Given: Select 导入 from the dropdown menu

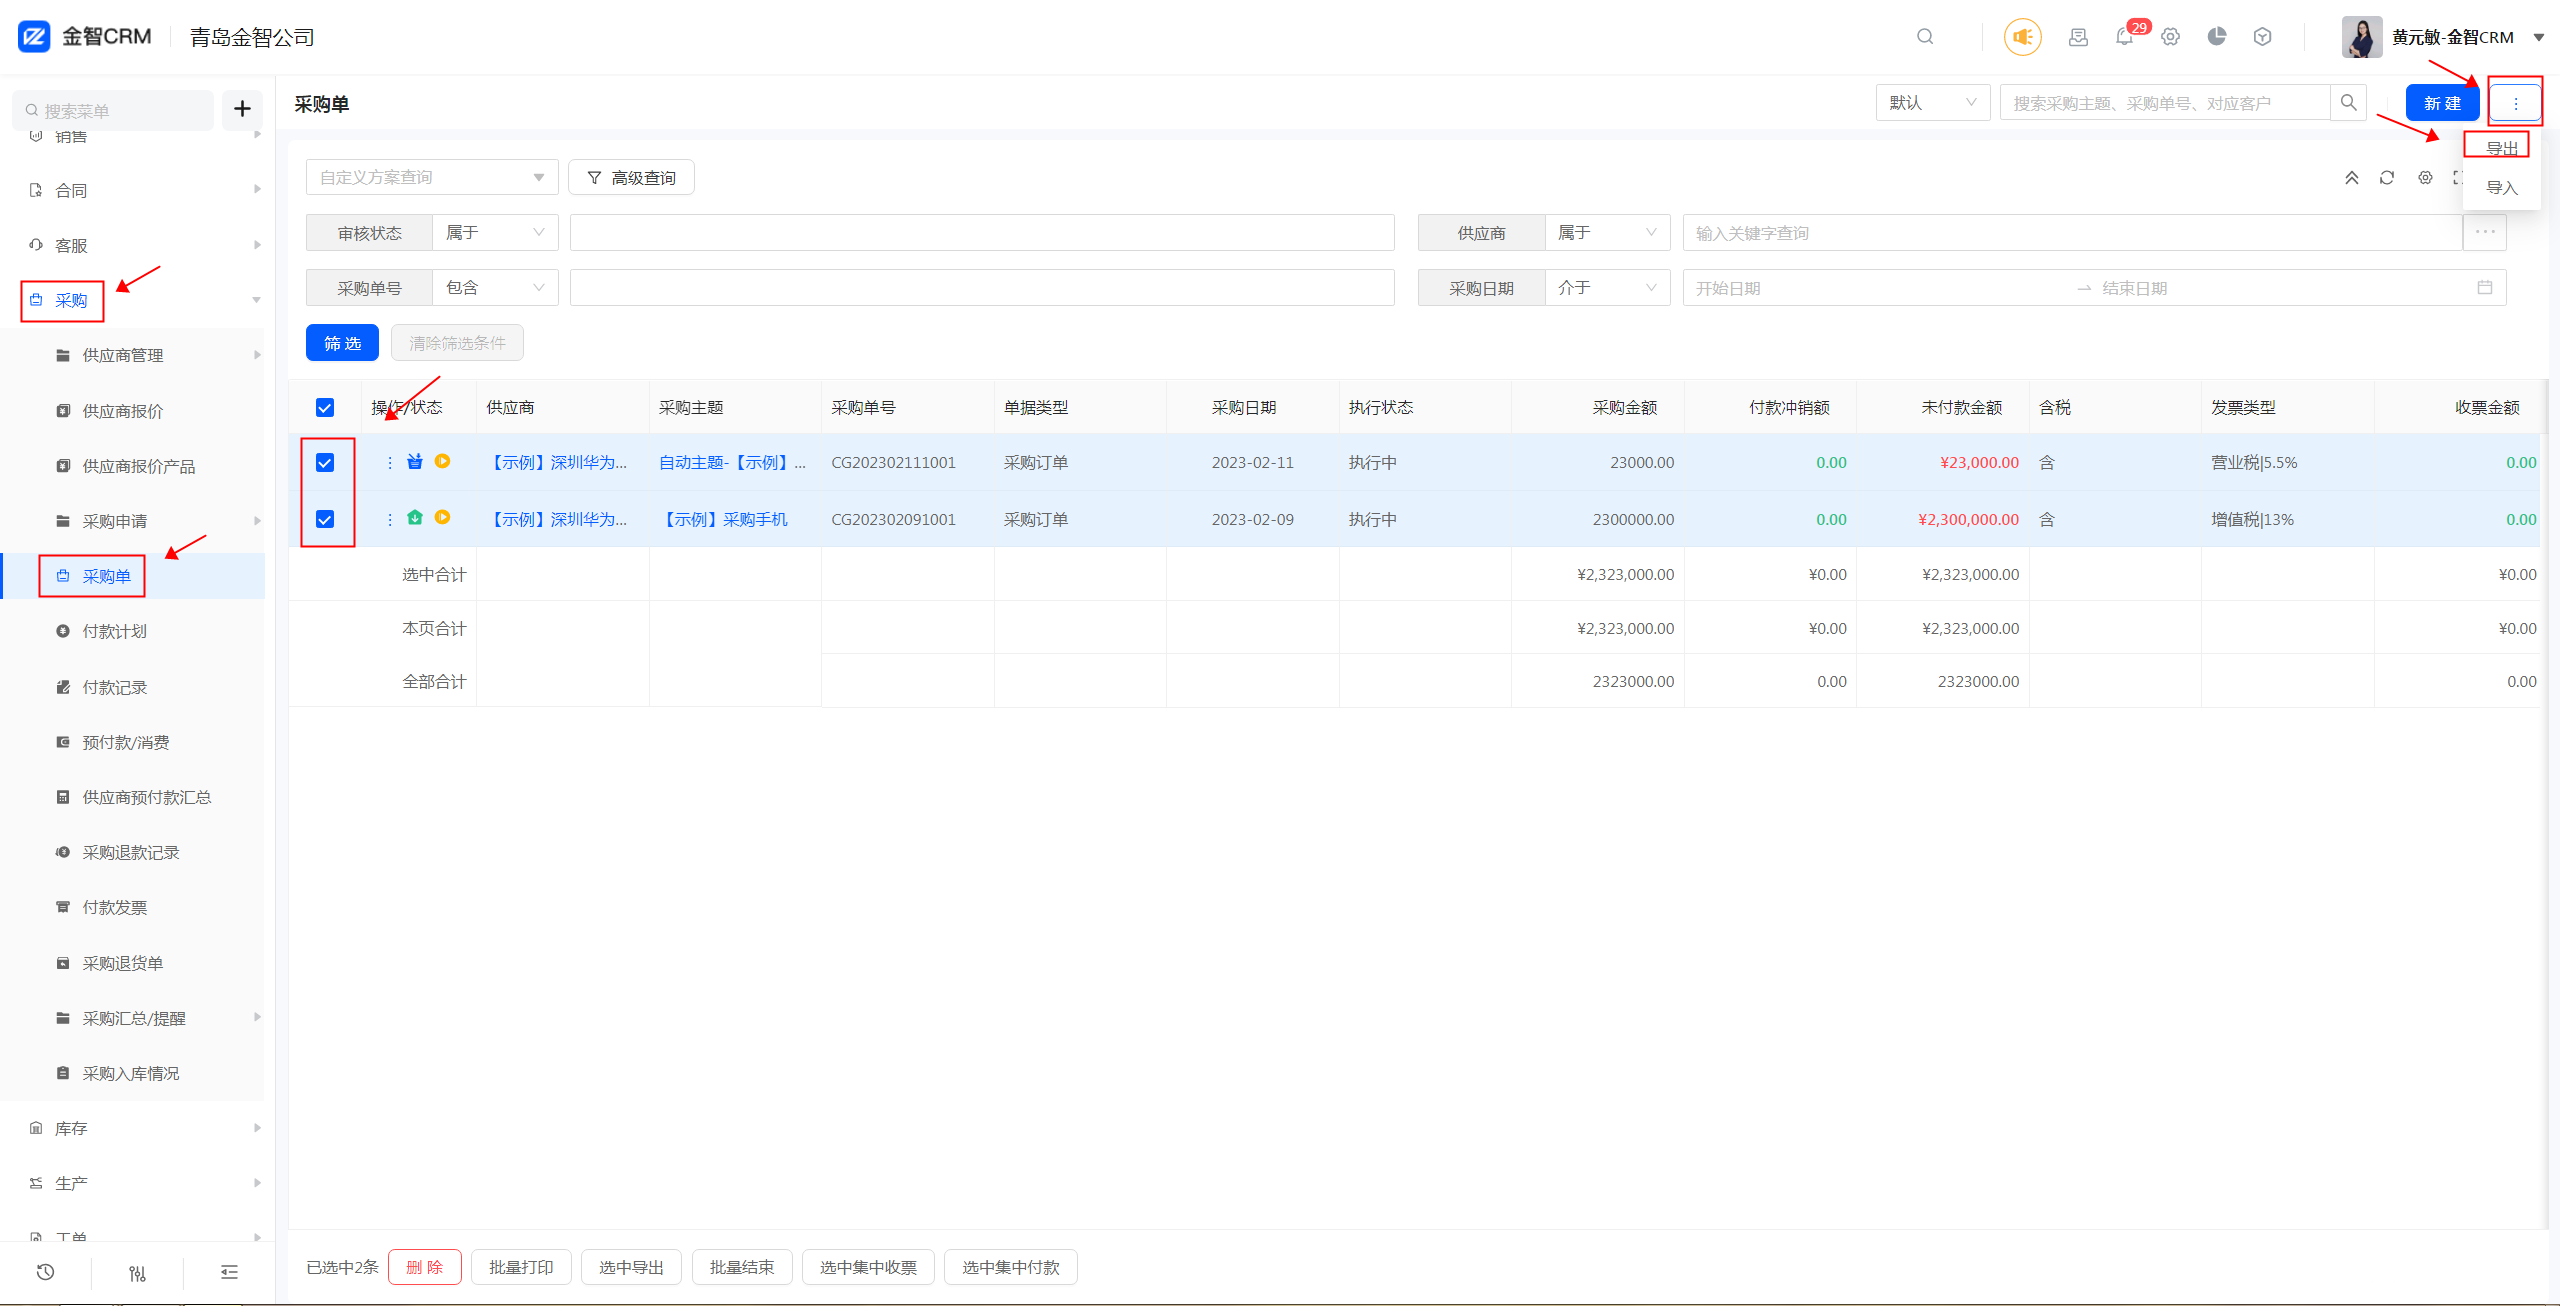Looking at the screenshot, I should [2501, 188].
